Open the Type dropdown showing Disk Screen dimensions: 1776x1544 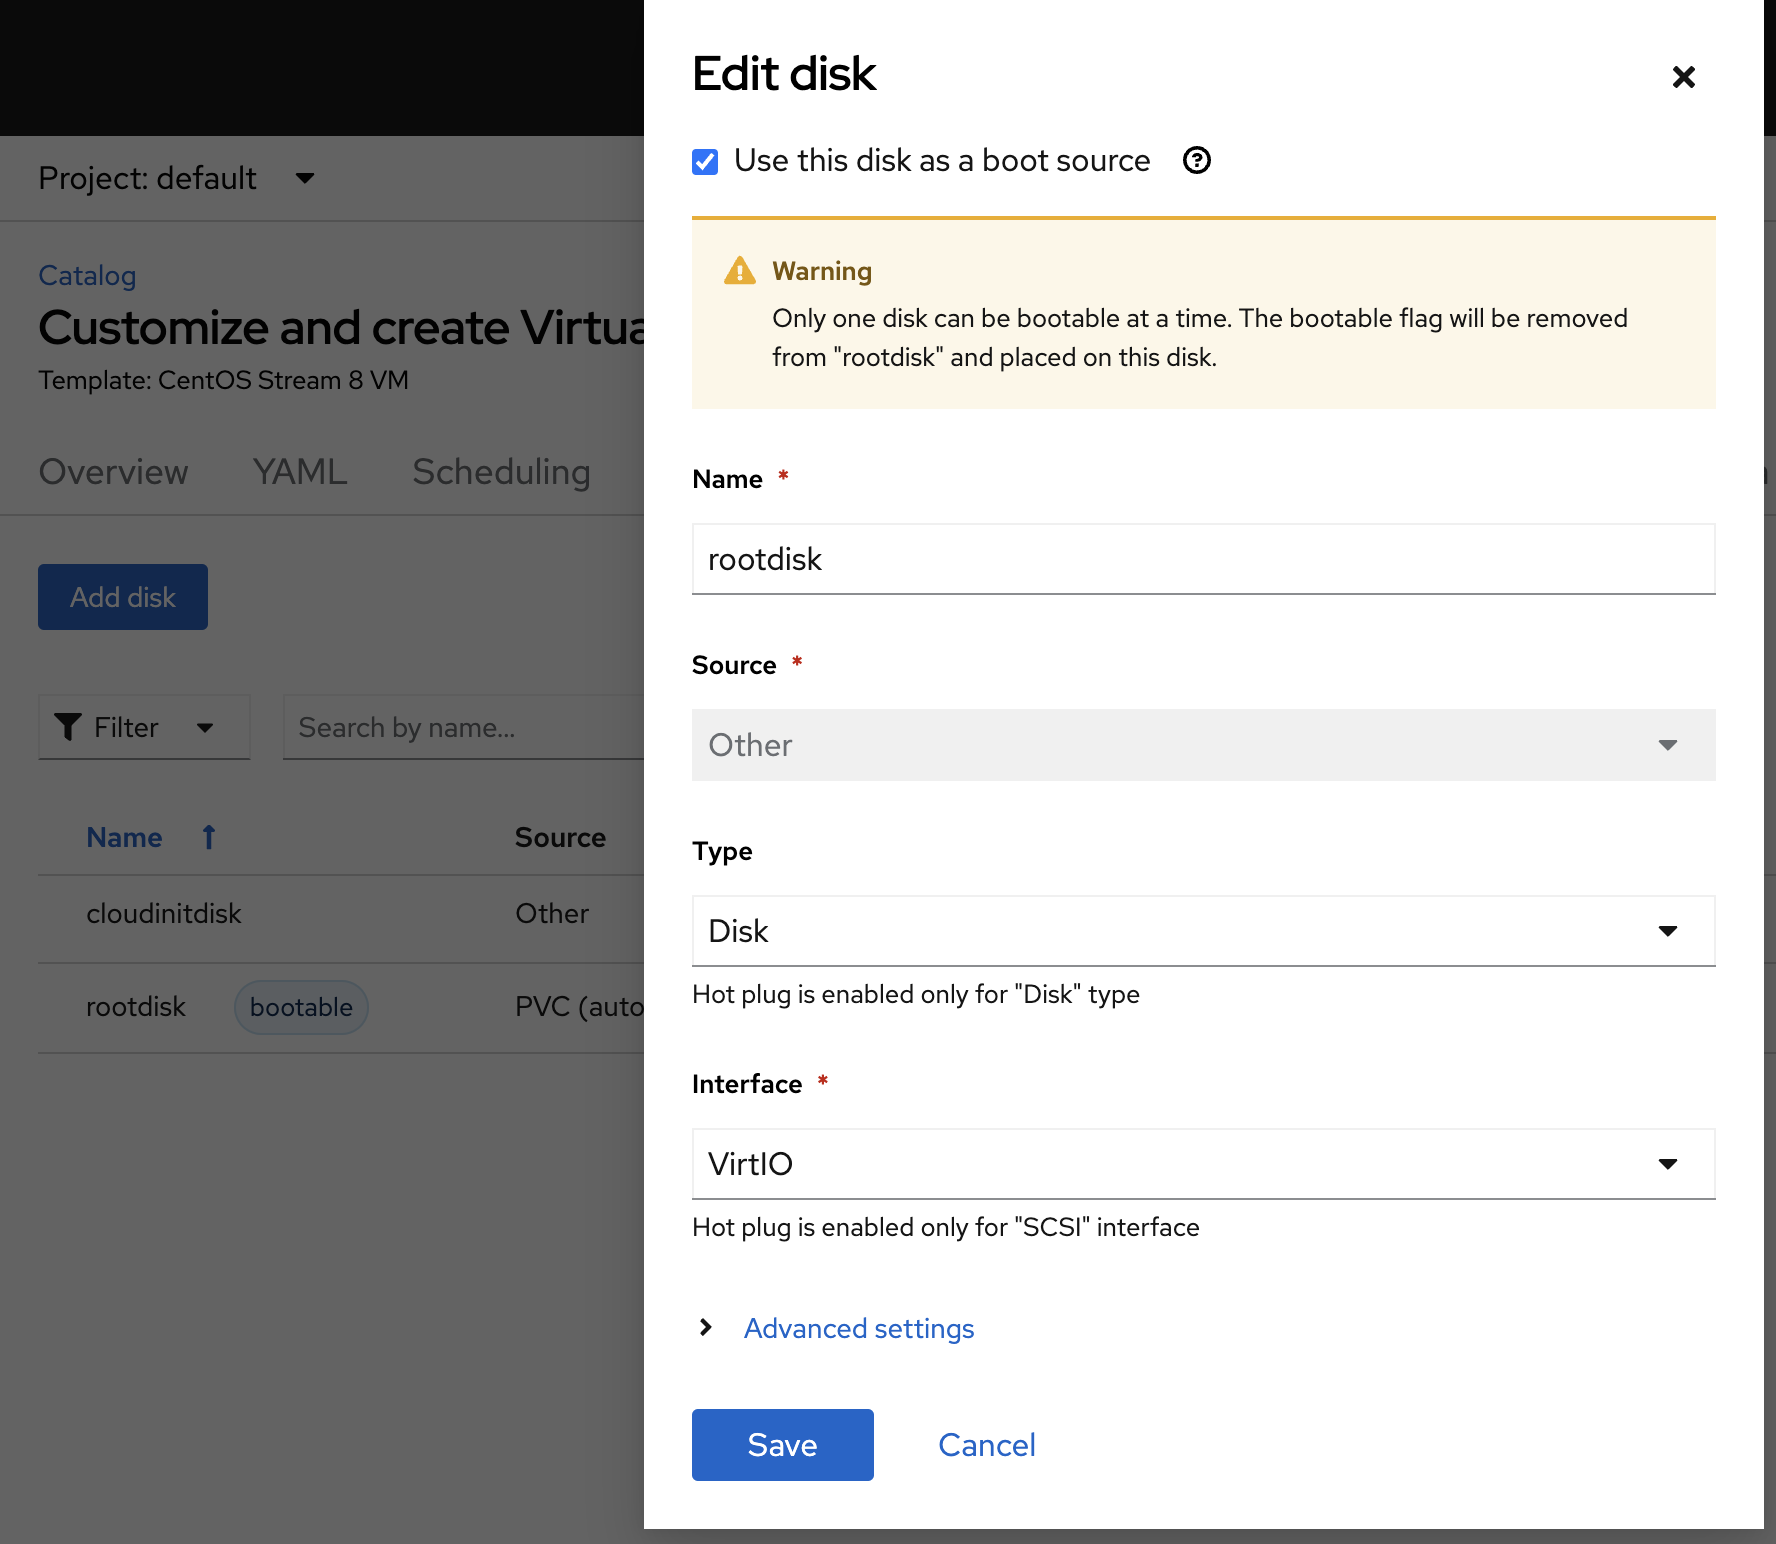point(1203,931)
